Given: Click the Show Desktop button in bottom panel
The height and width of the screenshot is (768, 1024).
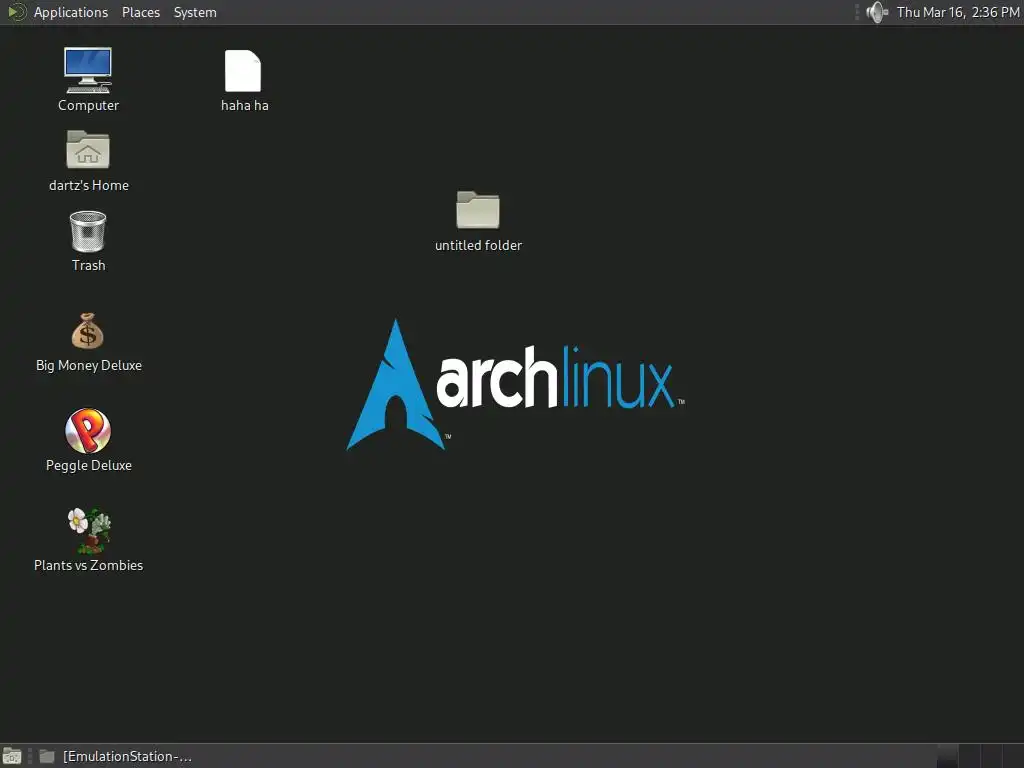Looking at the screenshot, I should [x=12, y=756].
